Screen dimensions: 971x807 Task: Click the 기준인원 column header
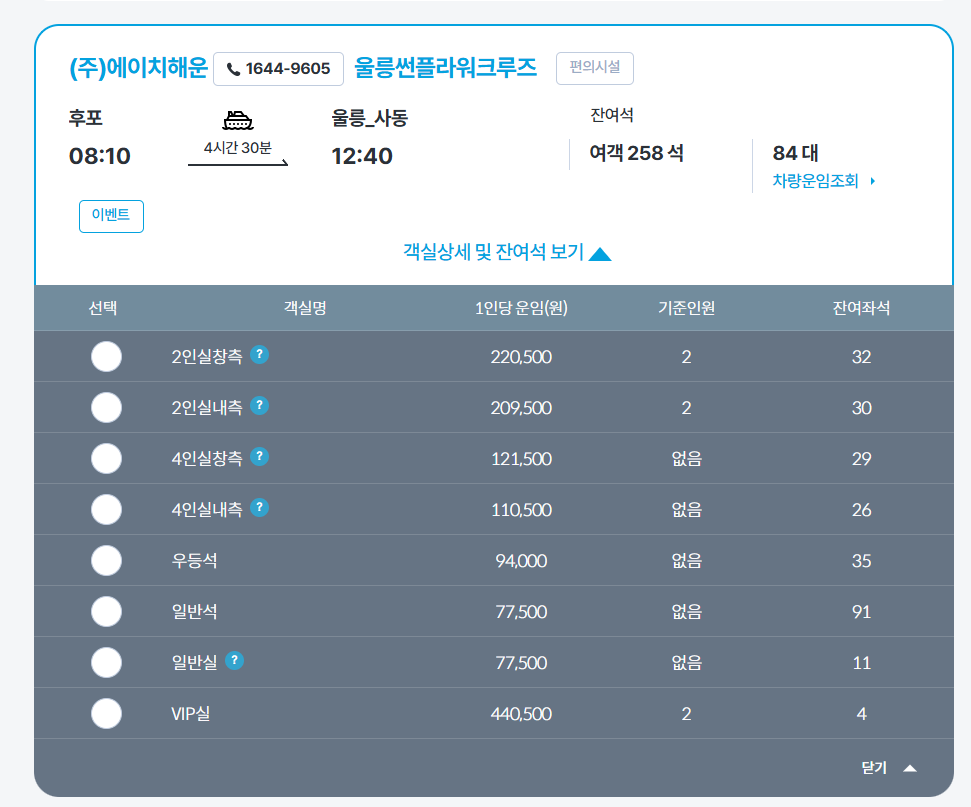click(x=687, y=308)
